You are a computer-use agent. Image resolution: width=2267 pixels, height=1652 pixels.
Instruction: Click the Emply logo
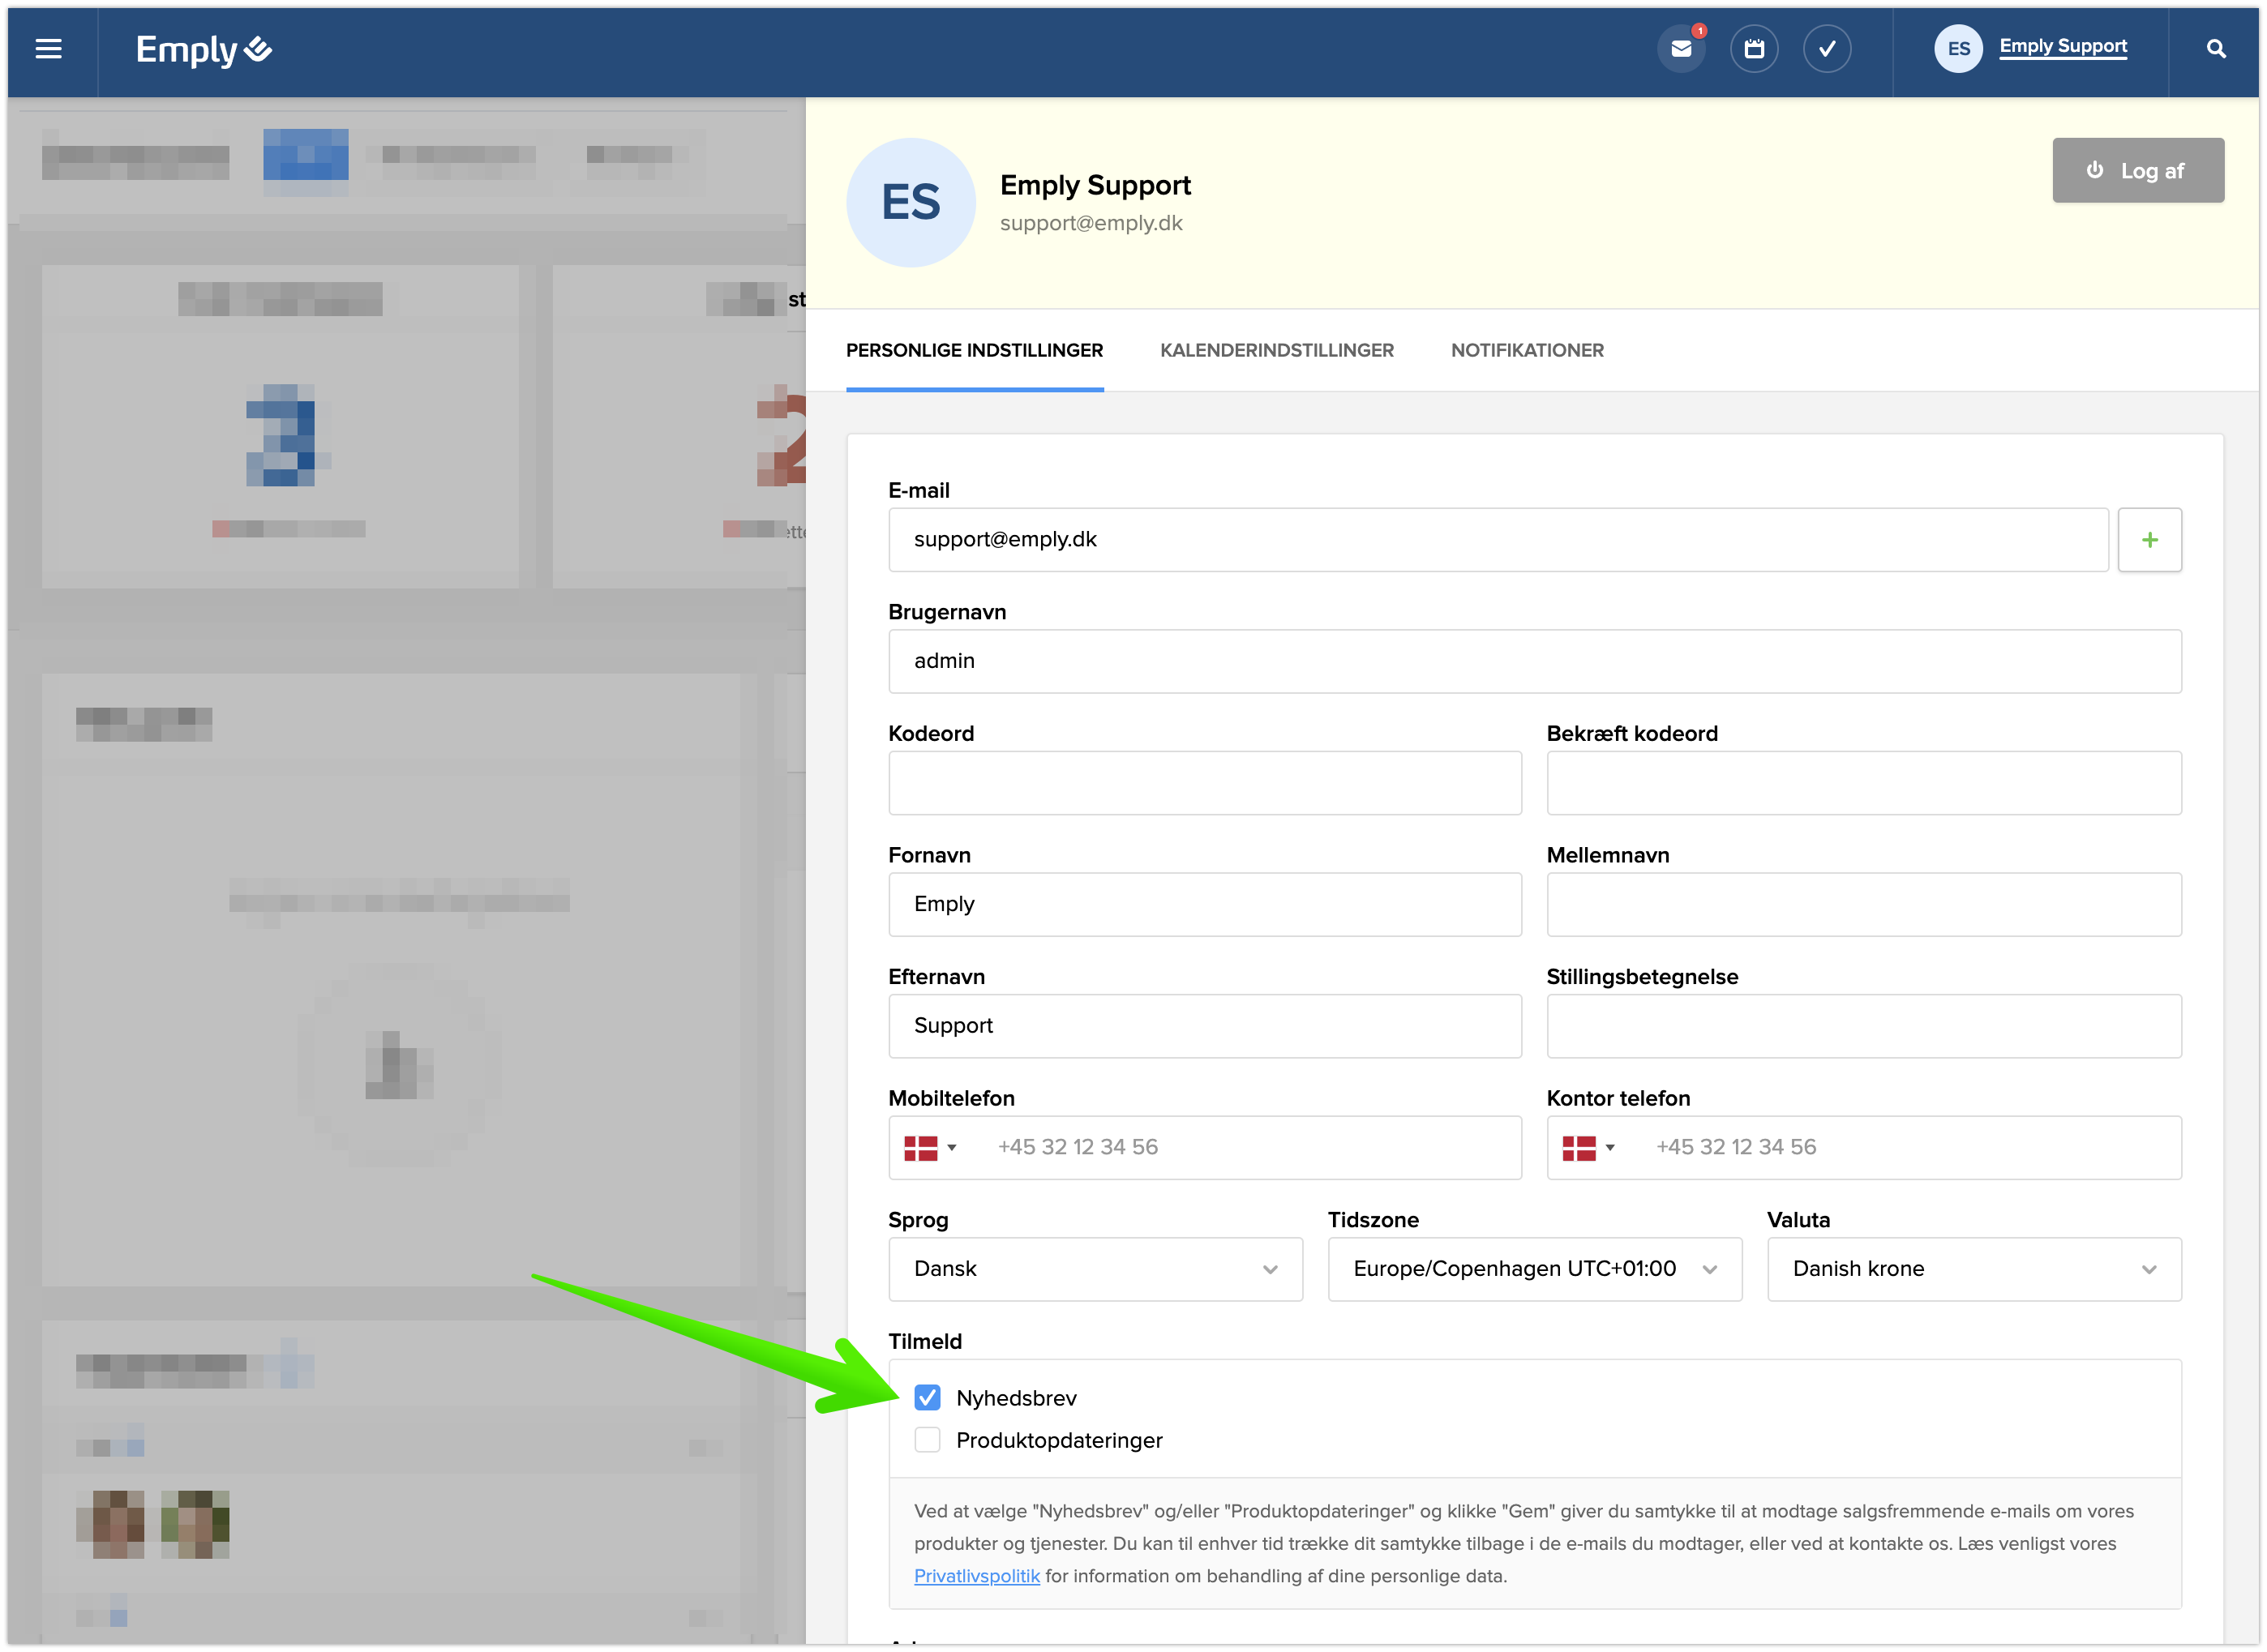(x=204, y=49)
